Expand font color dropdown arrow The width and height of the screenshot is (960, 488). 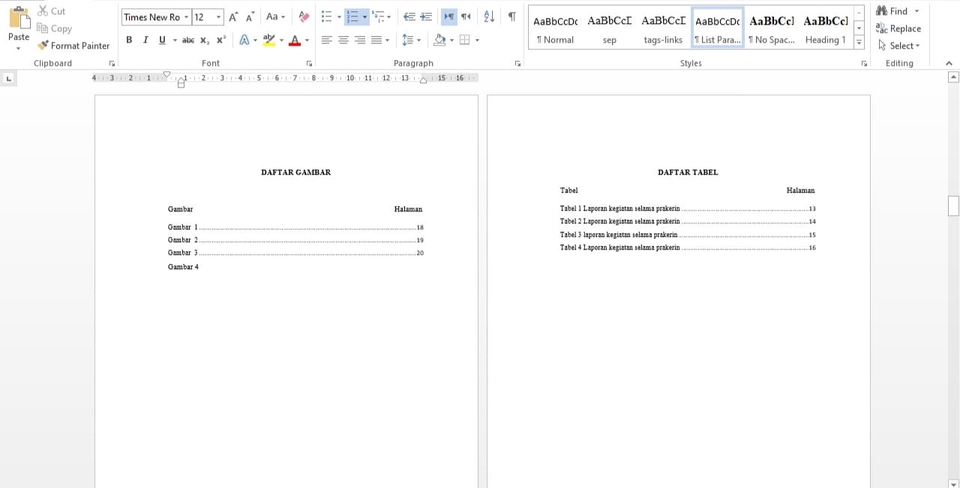(x=307, y=40)
